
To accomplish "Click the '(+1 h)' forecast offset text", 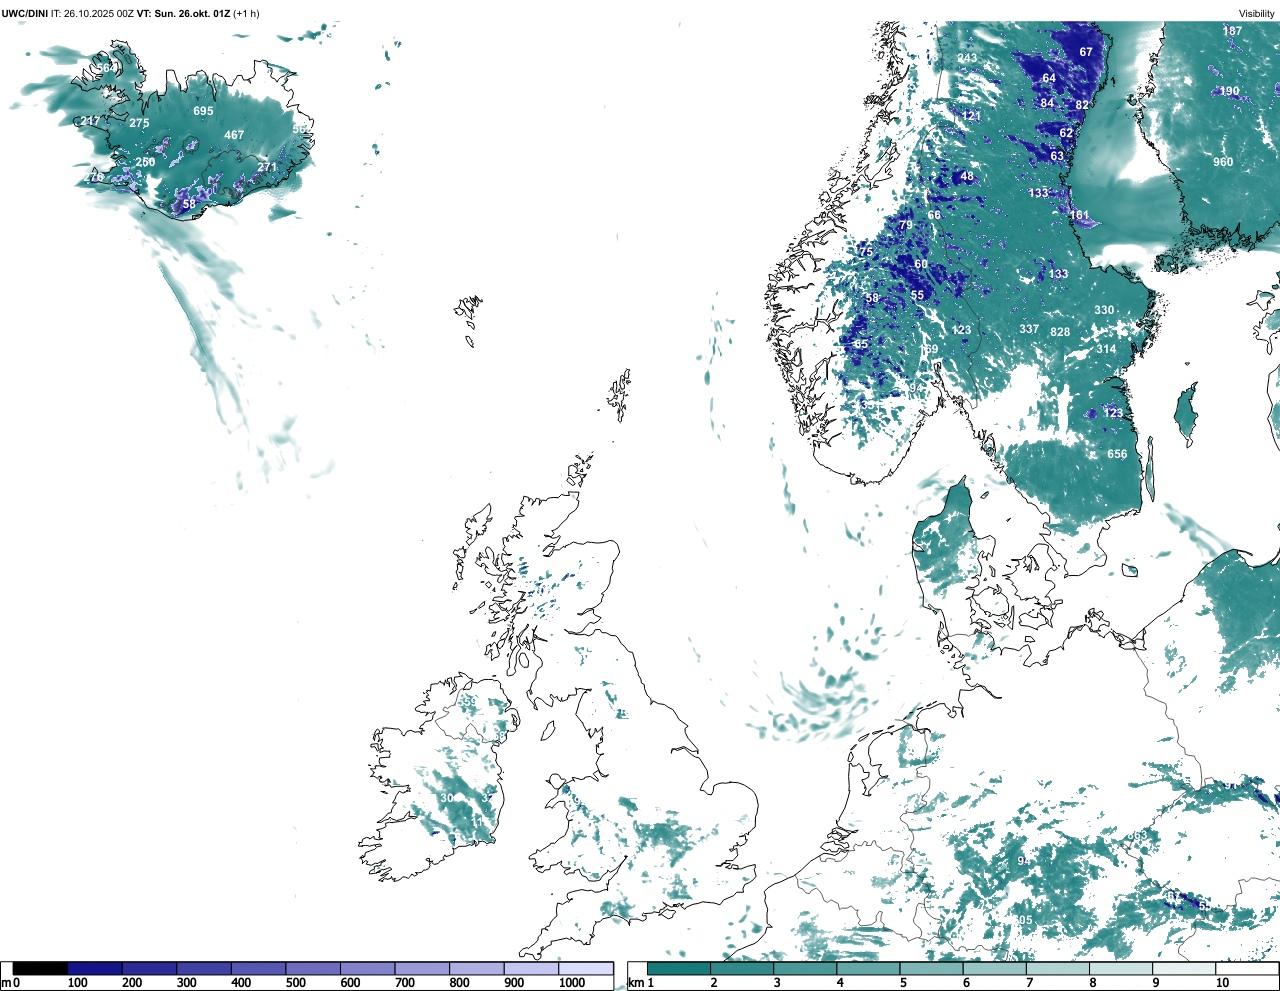I will 246,13.
